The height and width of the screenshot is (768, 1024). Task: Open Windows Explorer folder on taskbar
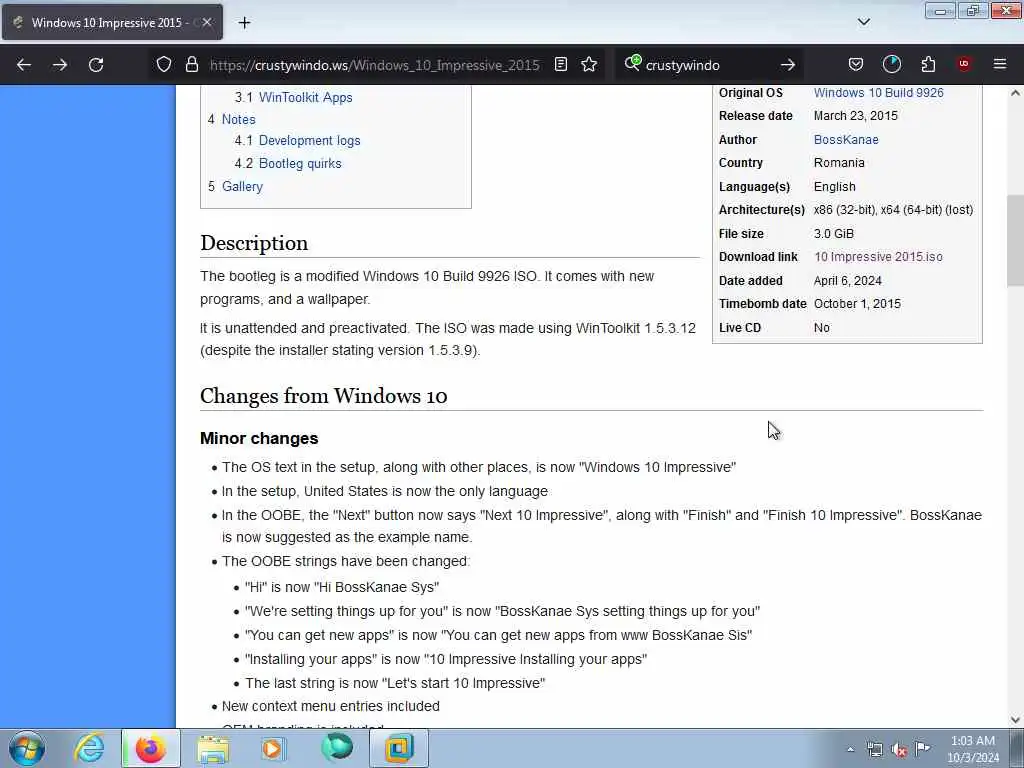(212, 748)
